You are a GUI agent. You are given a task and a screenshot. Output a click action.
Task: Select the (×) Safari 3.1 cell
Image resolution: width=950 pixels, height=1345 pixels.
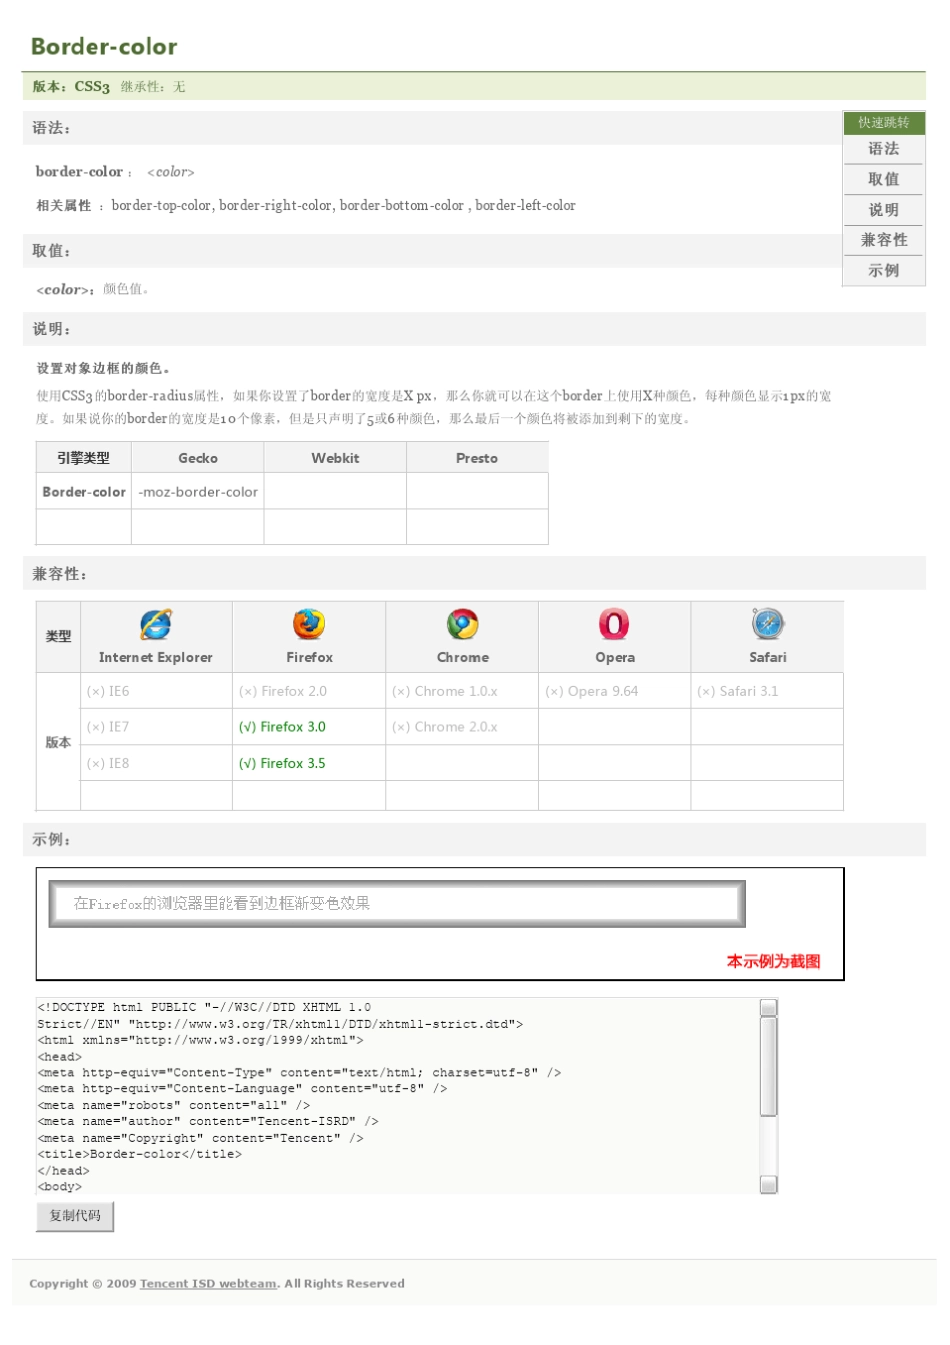767,691
